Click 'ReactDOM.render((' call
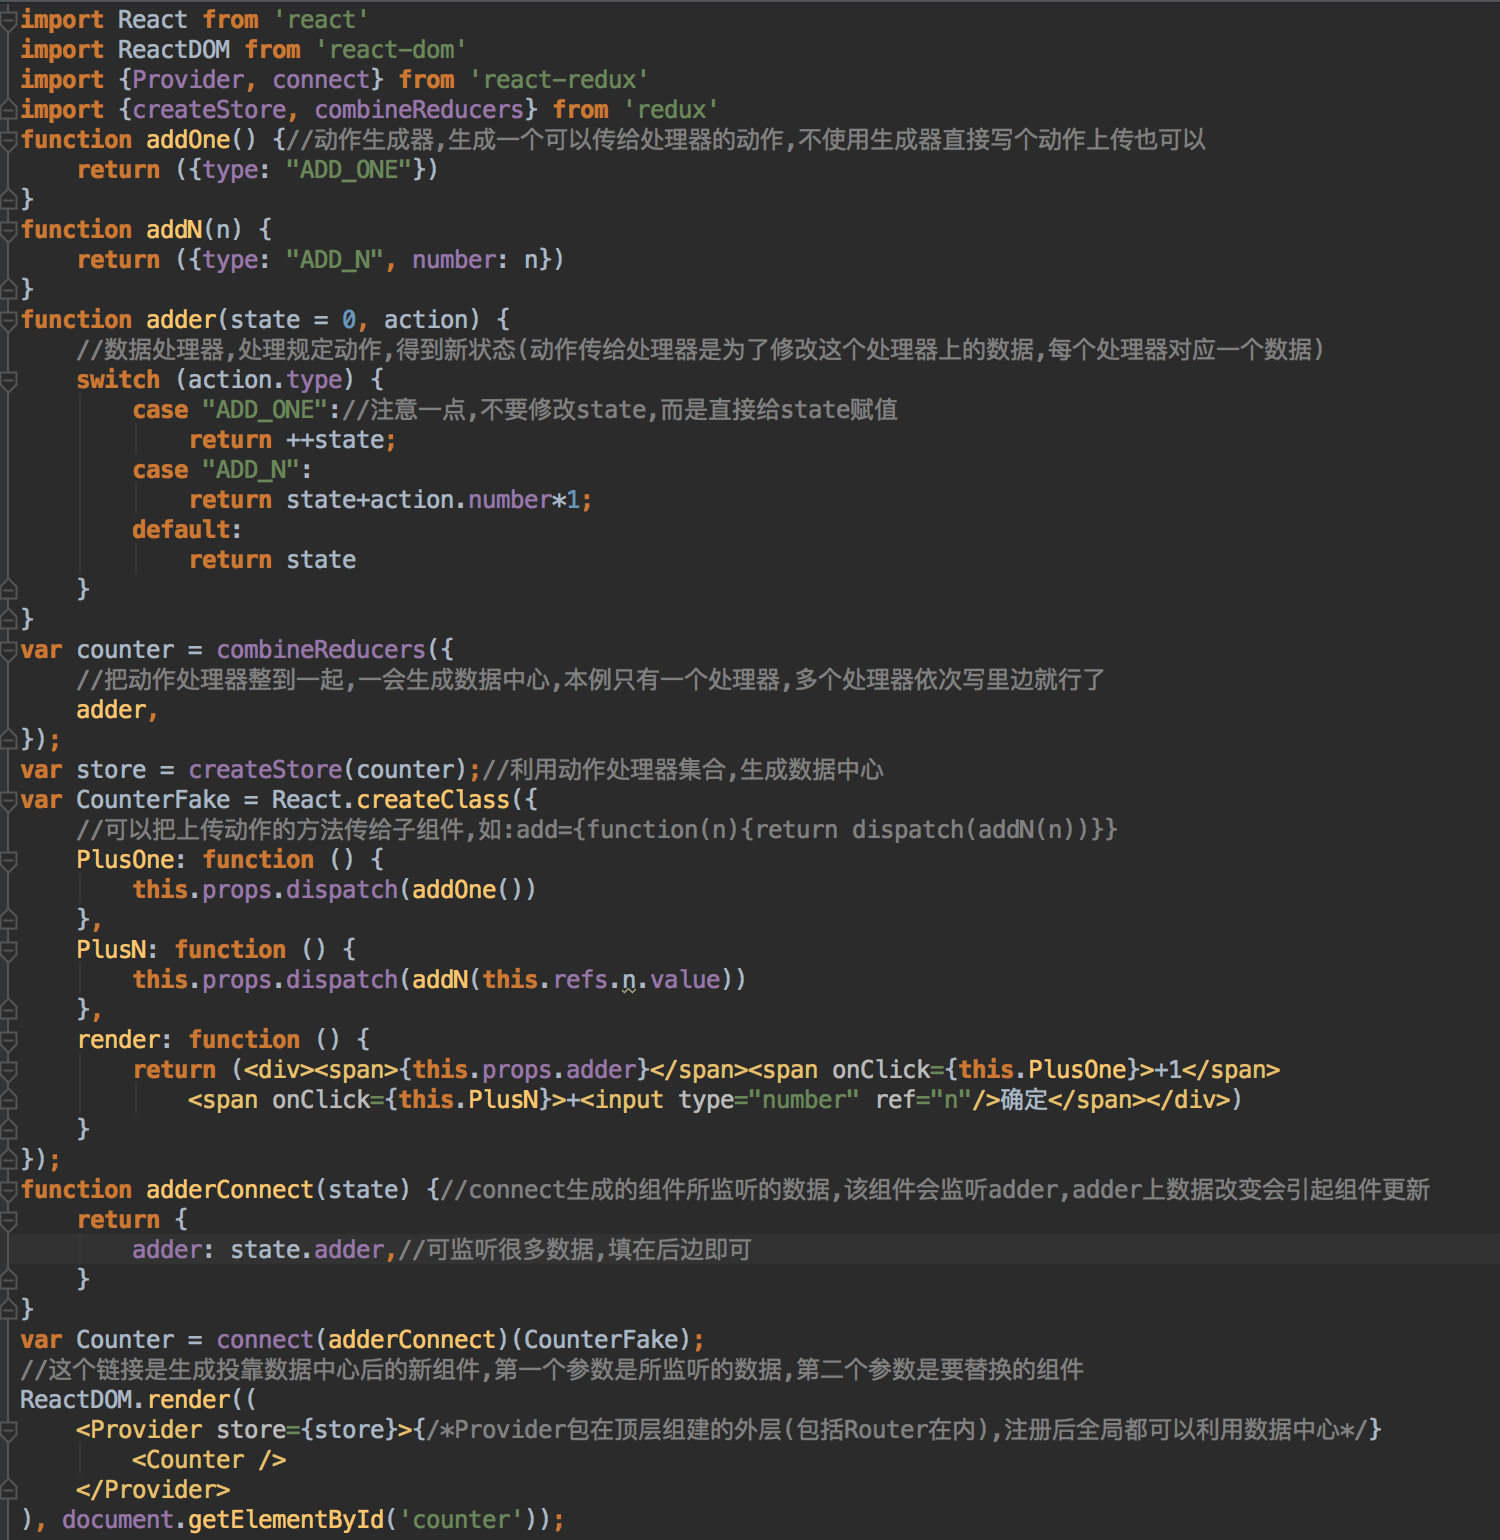 [138, 1400]
